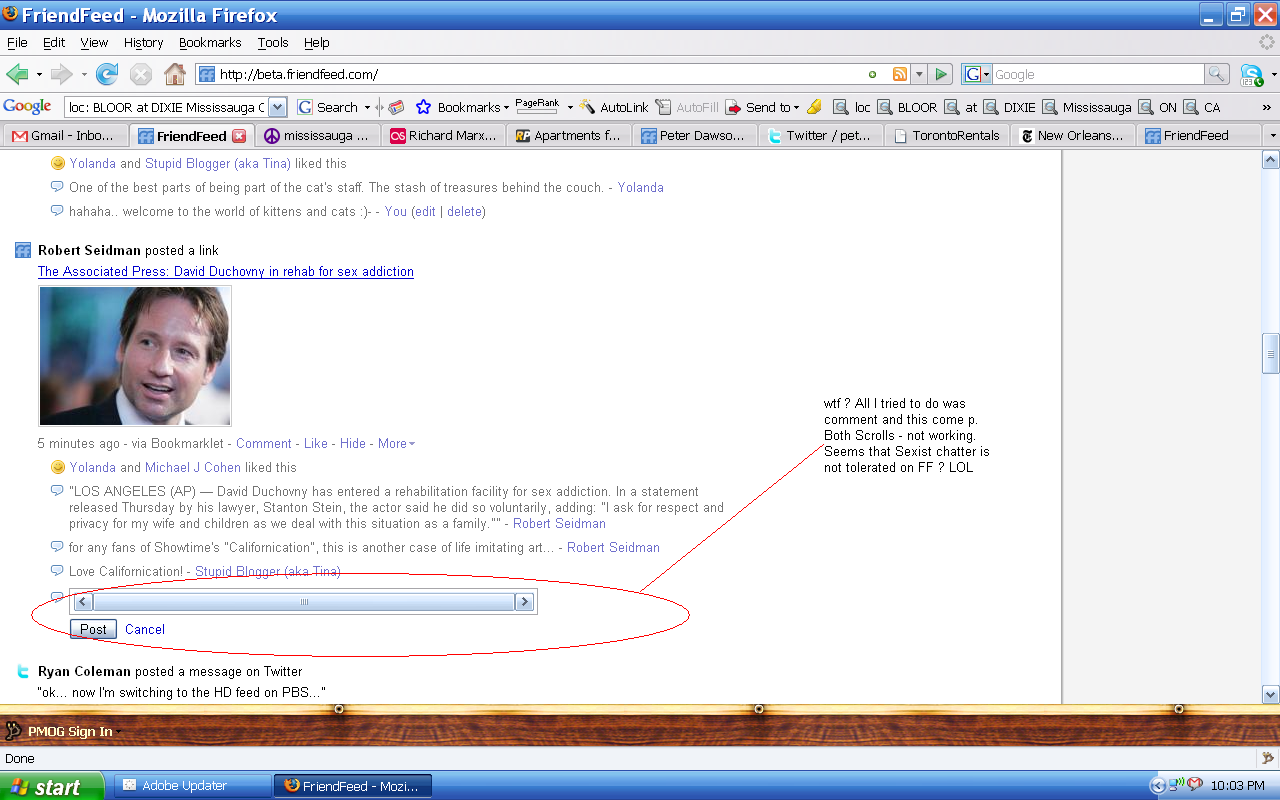Hide Robert Seidman's post
Image resolution: width=1280 pixels, height=800 pixels.
pos(353,443)
